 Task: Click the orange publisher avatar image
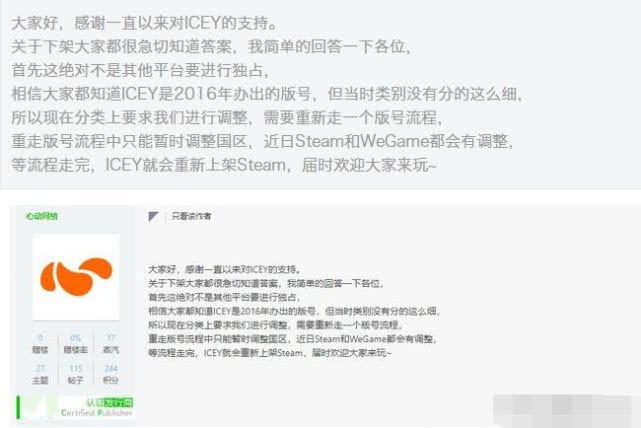point(76,277)
